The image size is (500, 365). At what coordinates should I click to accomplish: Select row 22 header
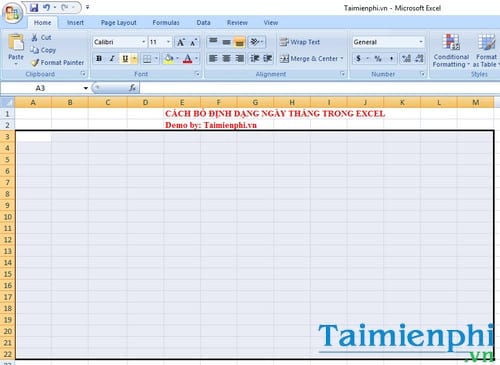click(x=7, y=354)
